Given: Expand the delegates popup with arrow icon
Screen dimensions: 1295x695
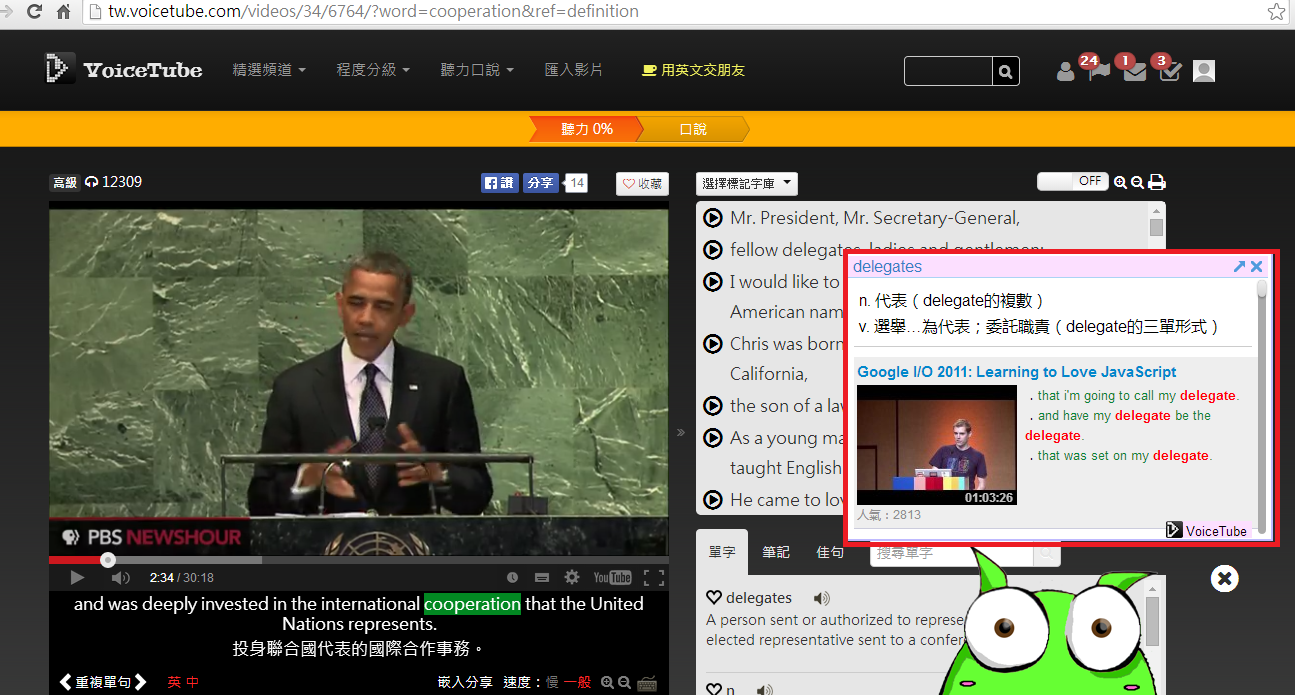Looking at the screenshot, I should [x=1239, y=267].
